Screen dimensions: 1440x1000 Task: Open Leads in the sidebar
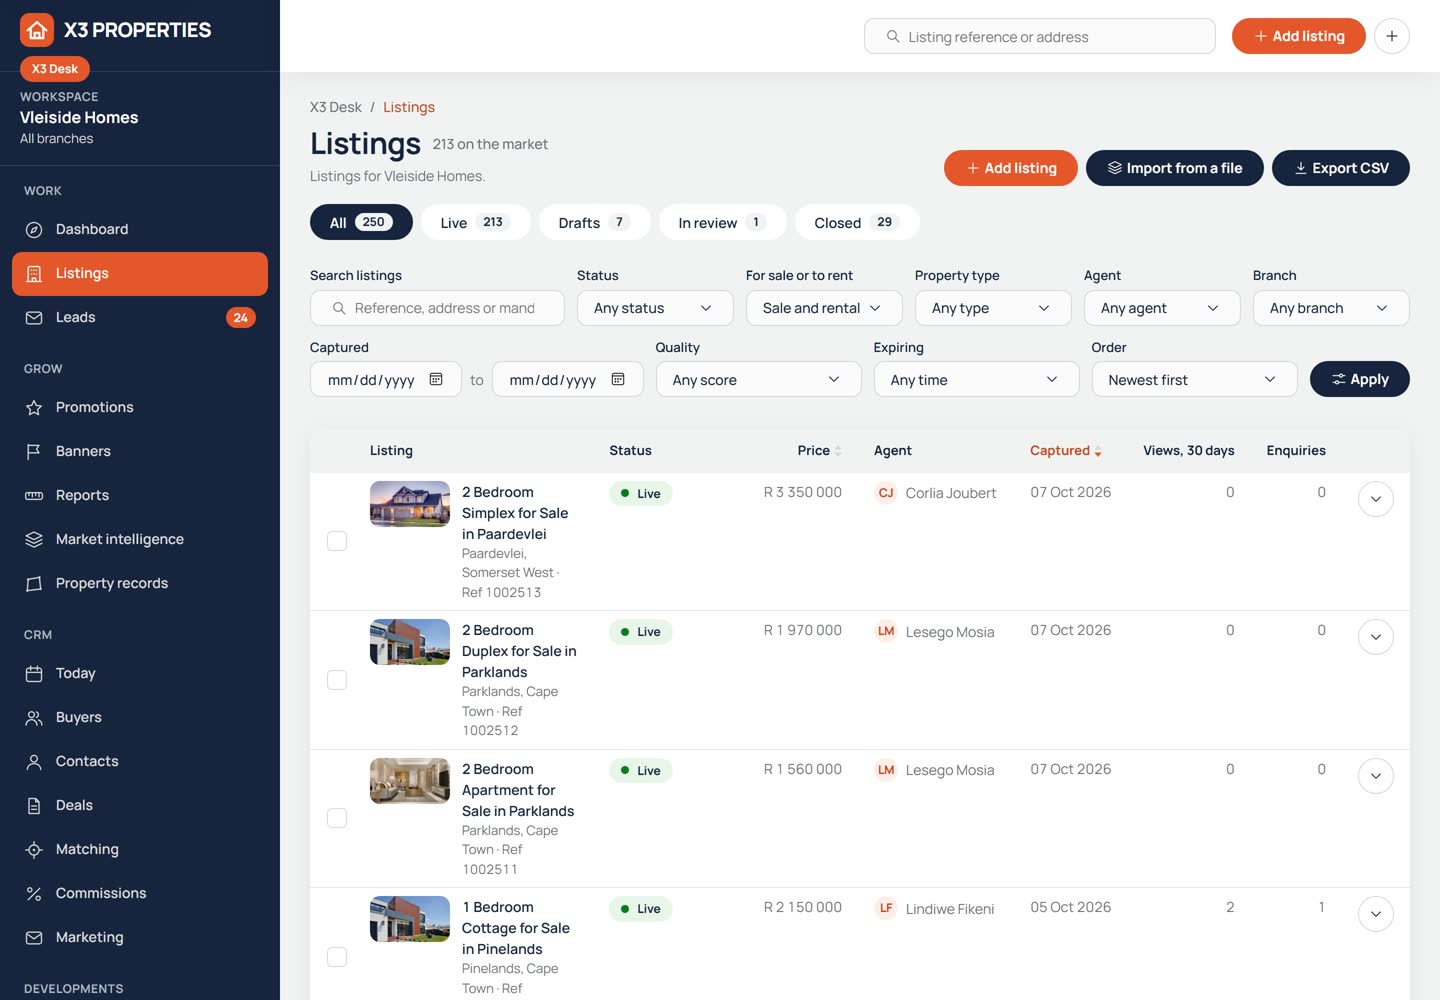tap(140, 317)
